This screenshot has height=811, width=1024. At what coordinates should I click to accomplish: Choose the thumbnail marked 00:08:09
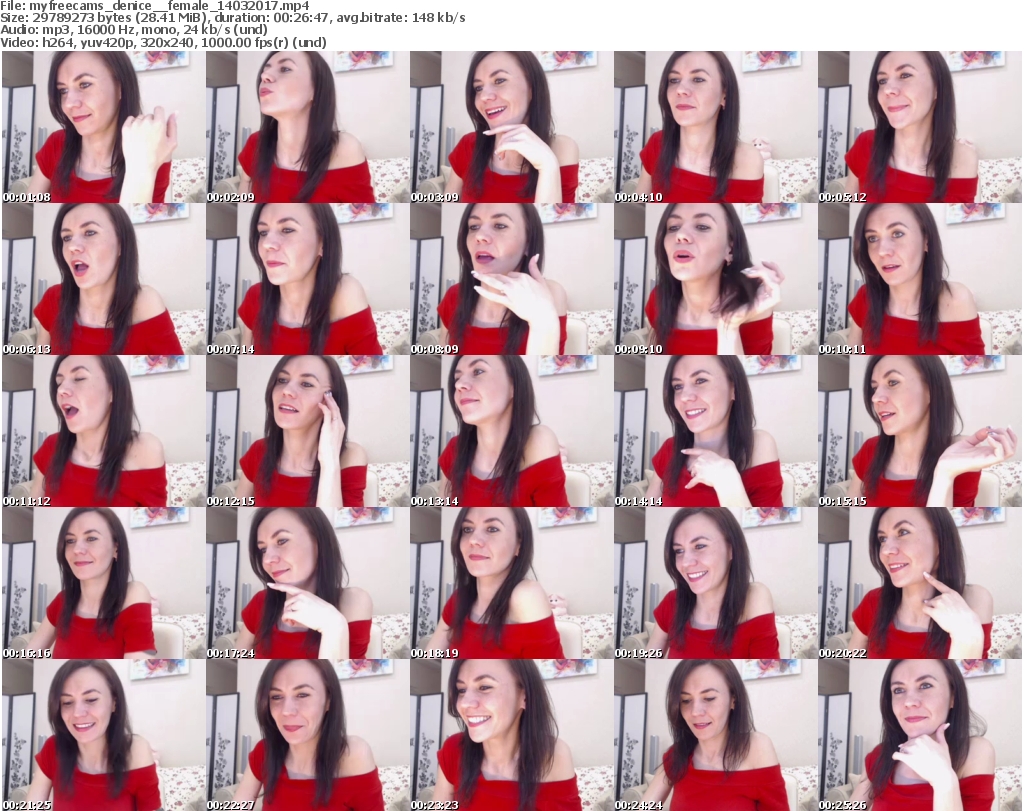(x=511, y=279)
